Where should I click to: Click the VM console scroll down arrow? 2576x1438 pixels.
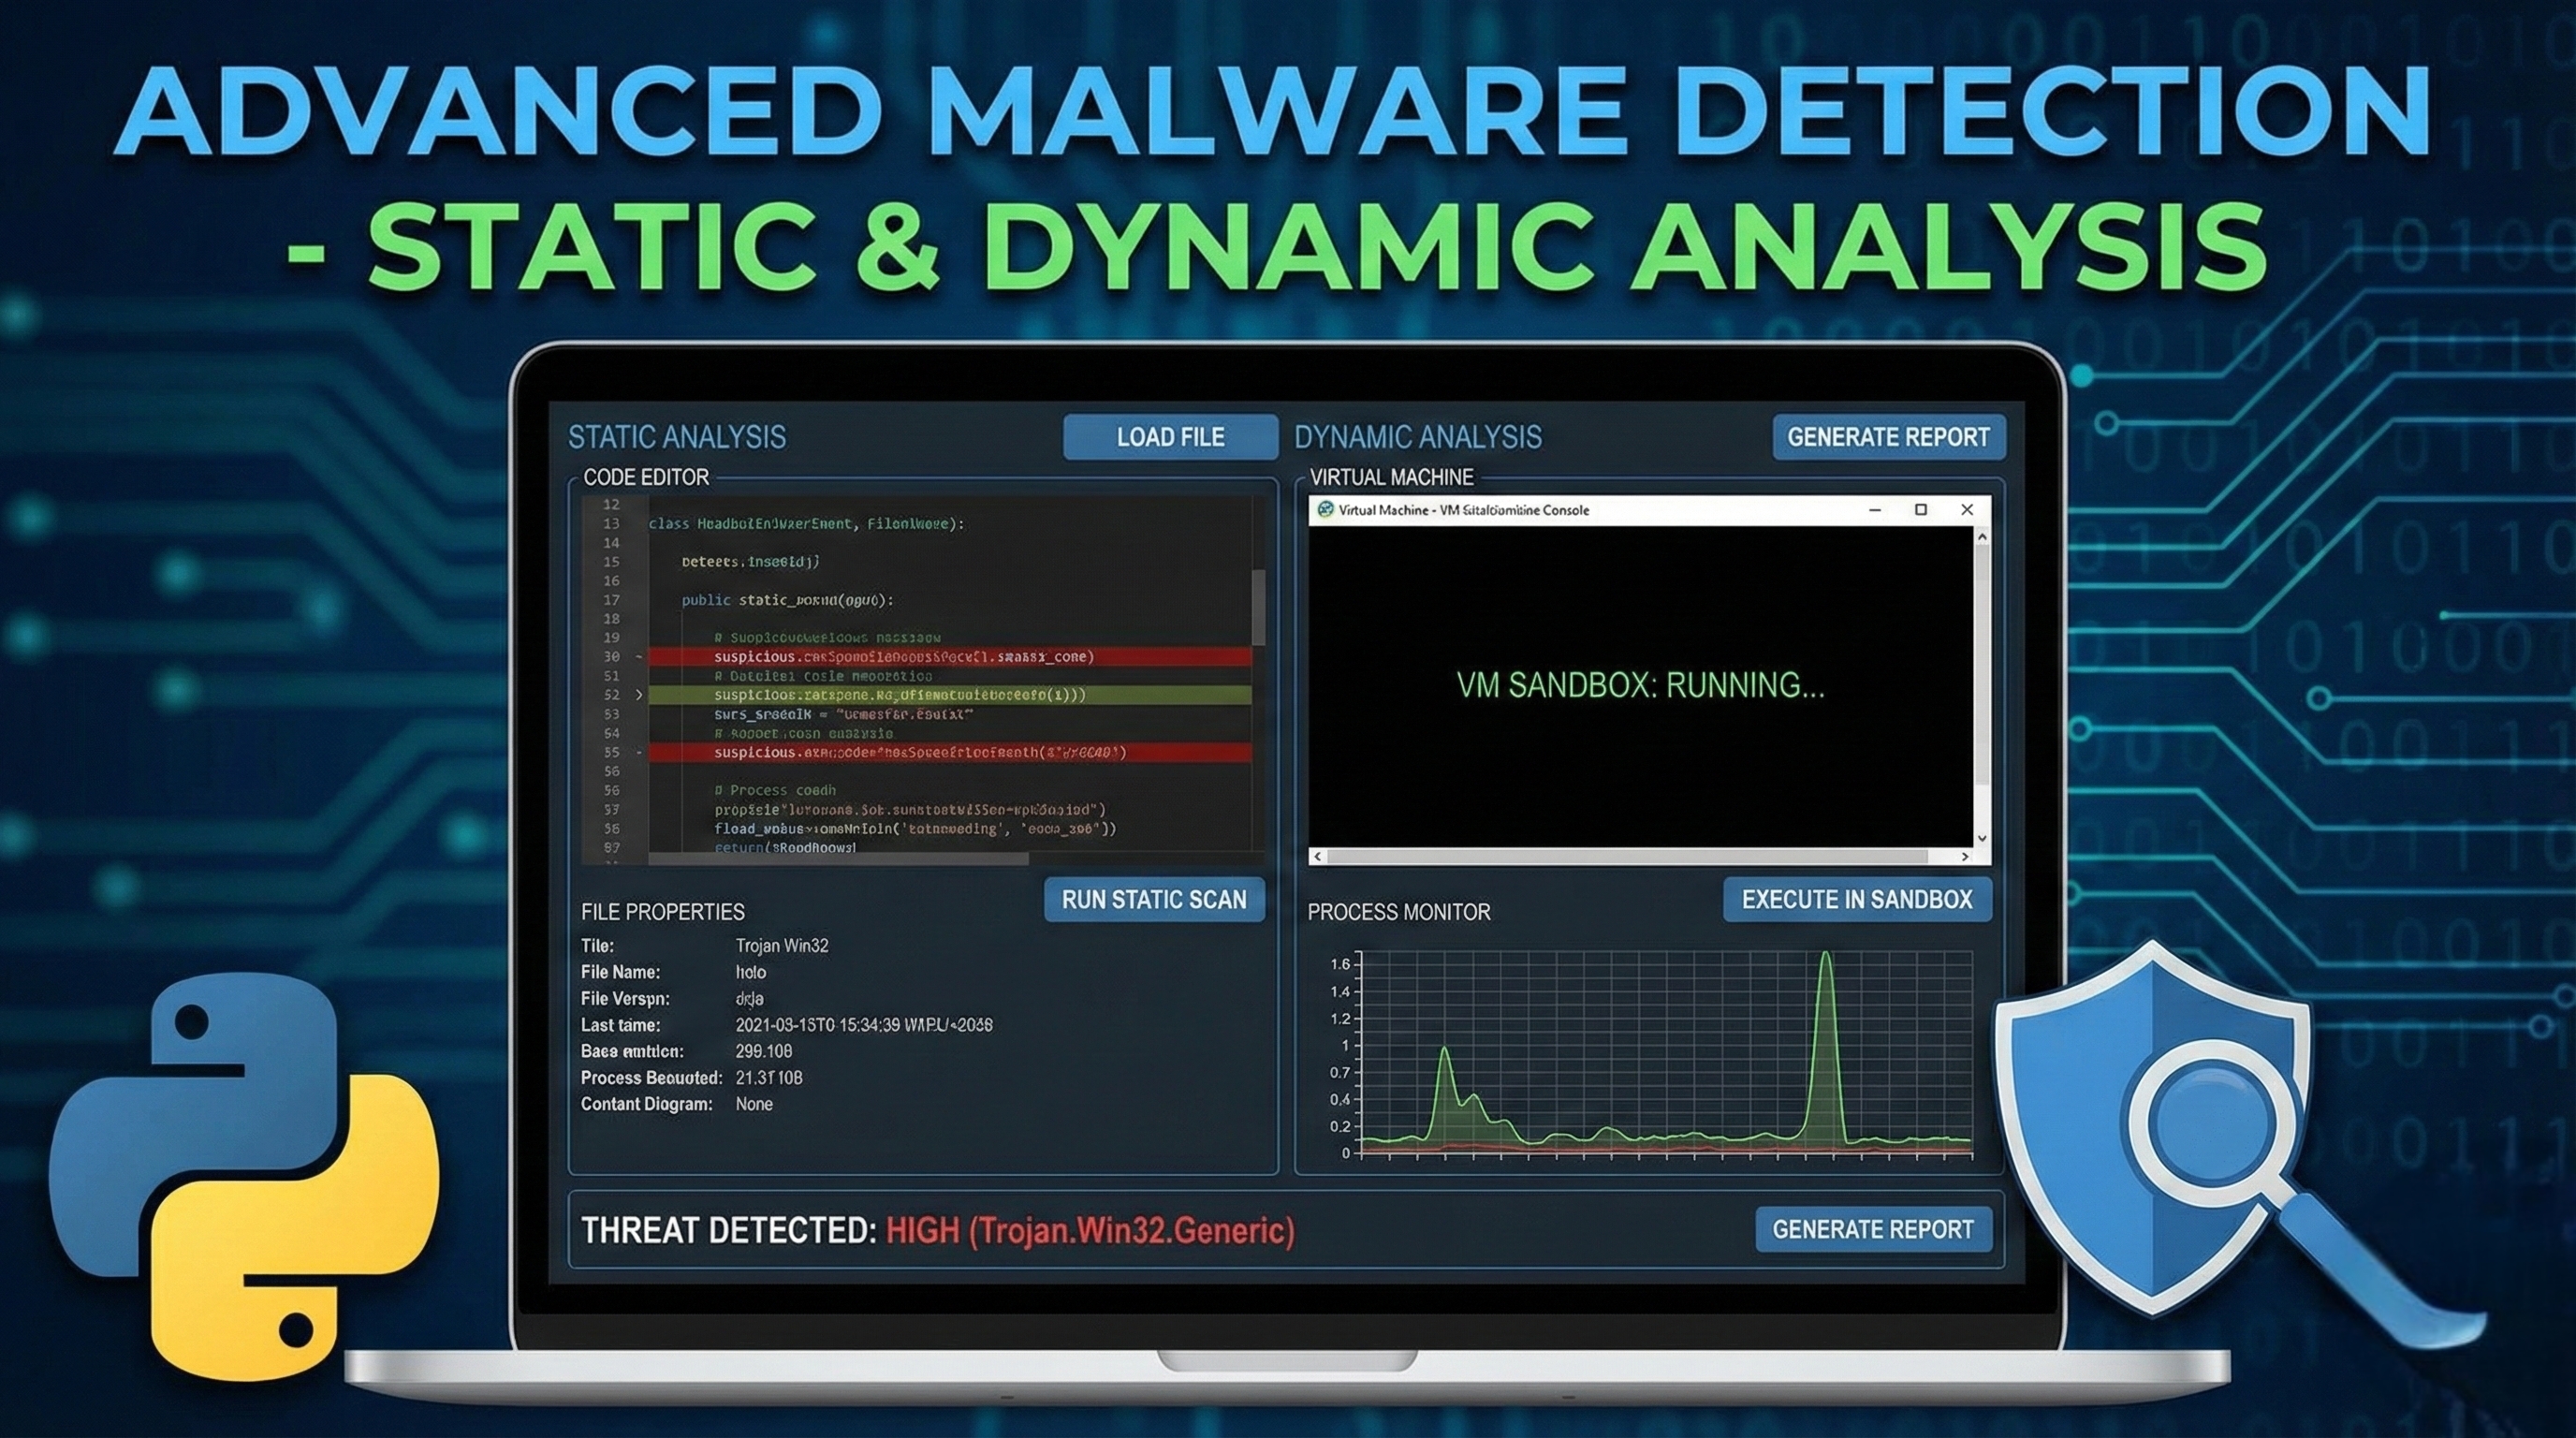tap(1982, 838)
